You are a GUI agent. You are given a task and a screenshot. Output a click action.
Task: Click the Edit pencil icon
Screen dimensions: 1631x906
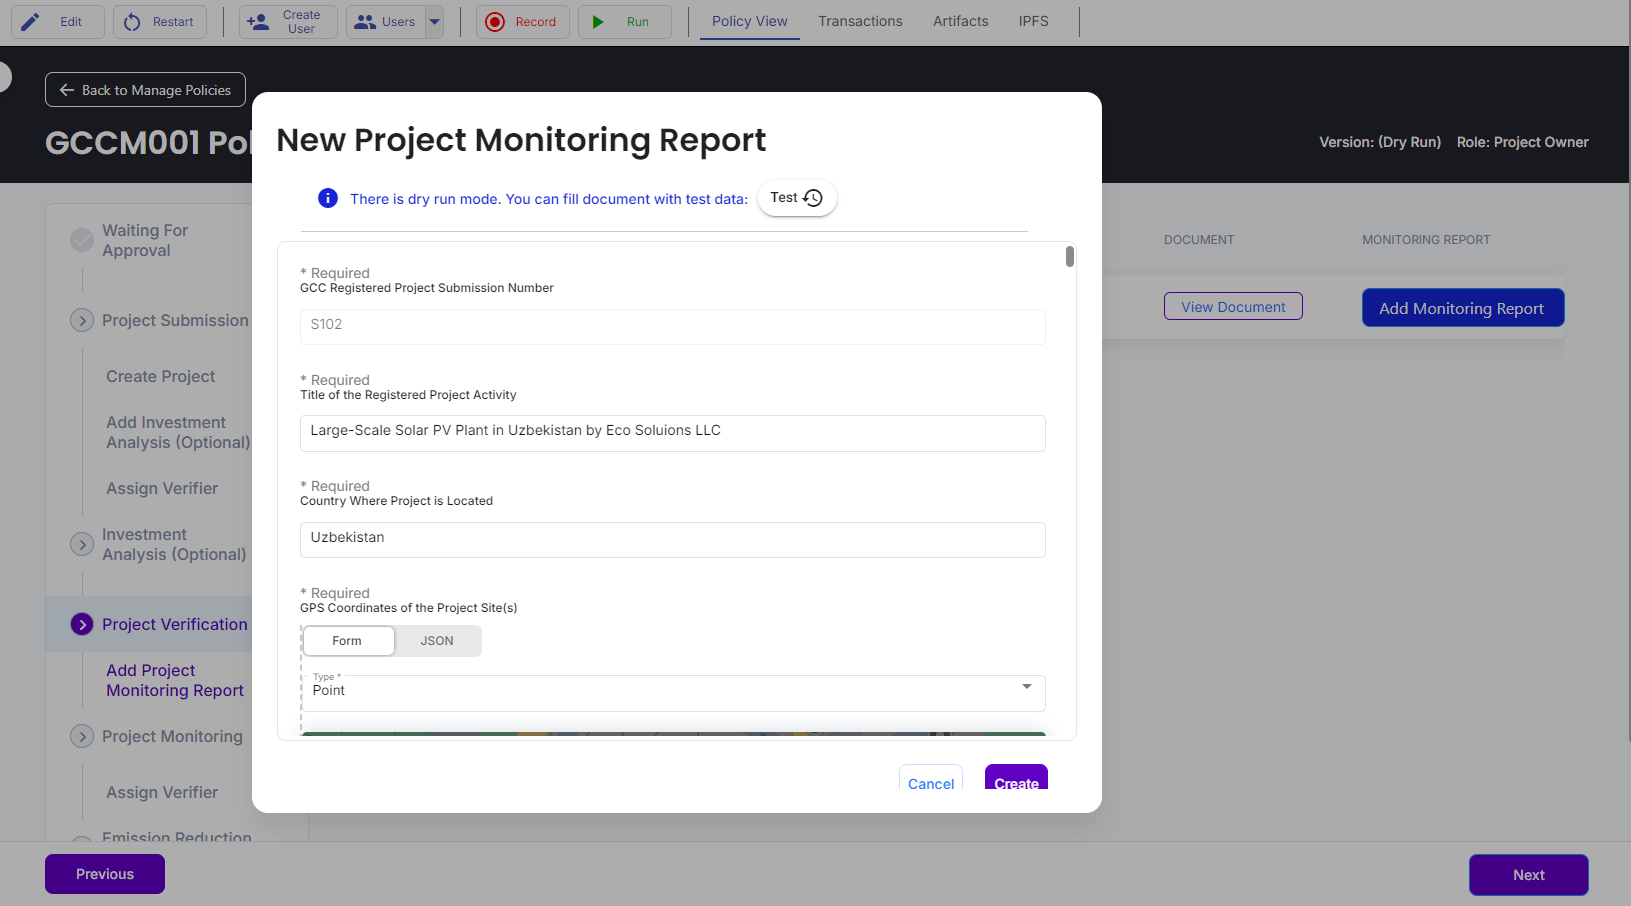[x=31, y=22]
